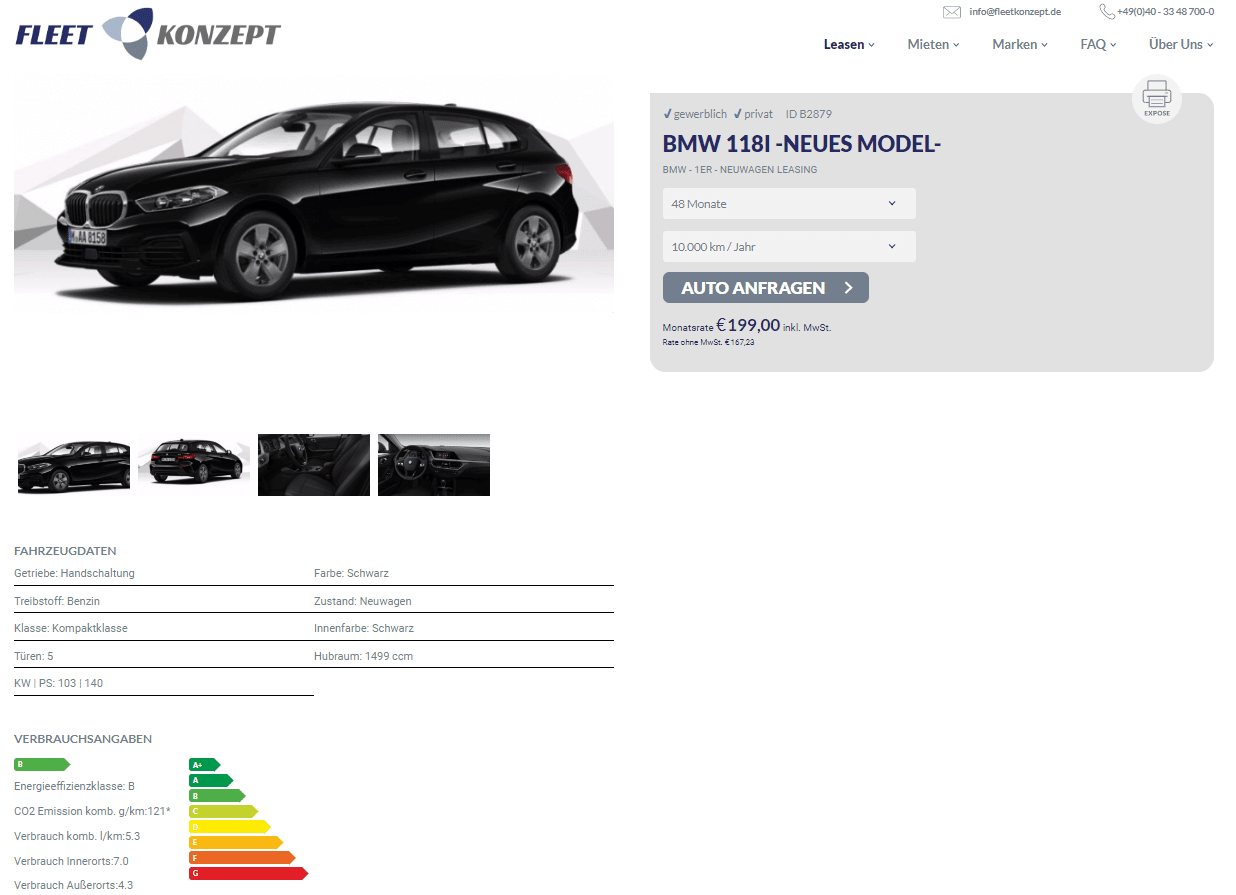Click 'Hubraum: 1499 ccm' row
Image resolution: width=1236 pixels, height=895 pixels.
(464, 656)
